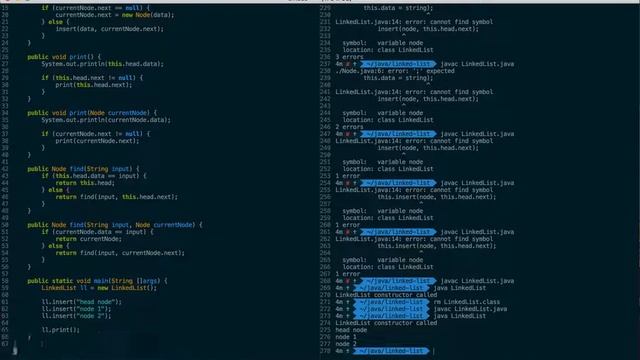Click the "public static void main" declaration
Viewport: 640px width, 360px height.
[97, 281]
